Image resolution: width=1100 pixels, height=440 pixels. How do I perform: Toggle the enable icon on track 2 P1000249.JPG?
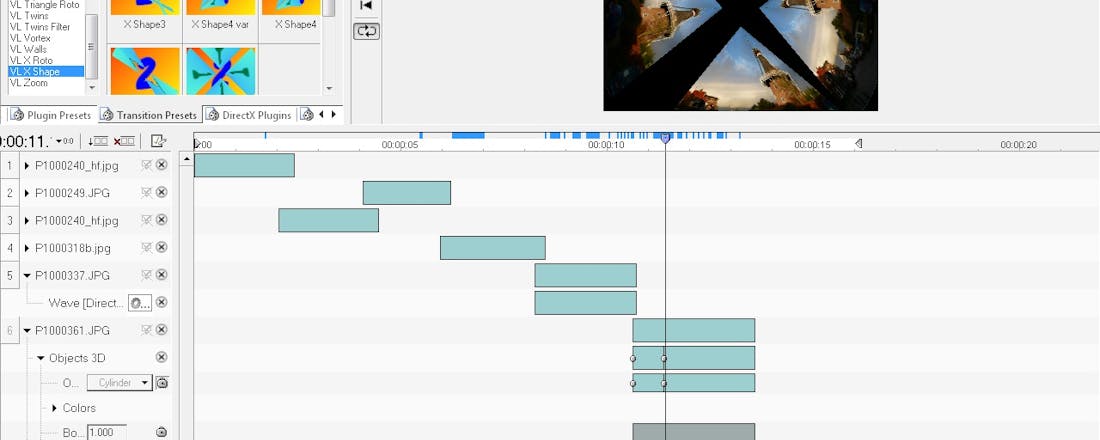tap(146, 192)
